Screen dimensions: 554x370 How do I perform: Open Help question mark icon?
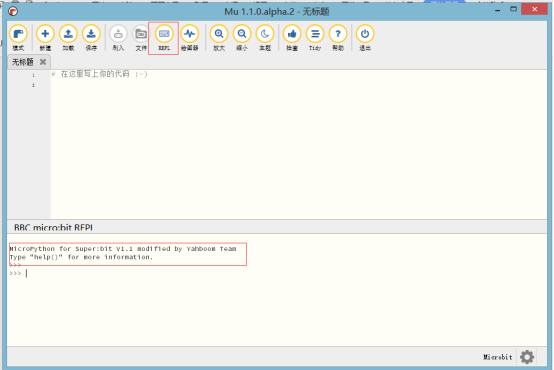pos(338,34)
